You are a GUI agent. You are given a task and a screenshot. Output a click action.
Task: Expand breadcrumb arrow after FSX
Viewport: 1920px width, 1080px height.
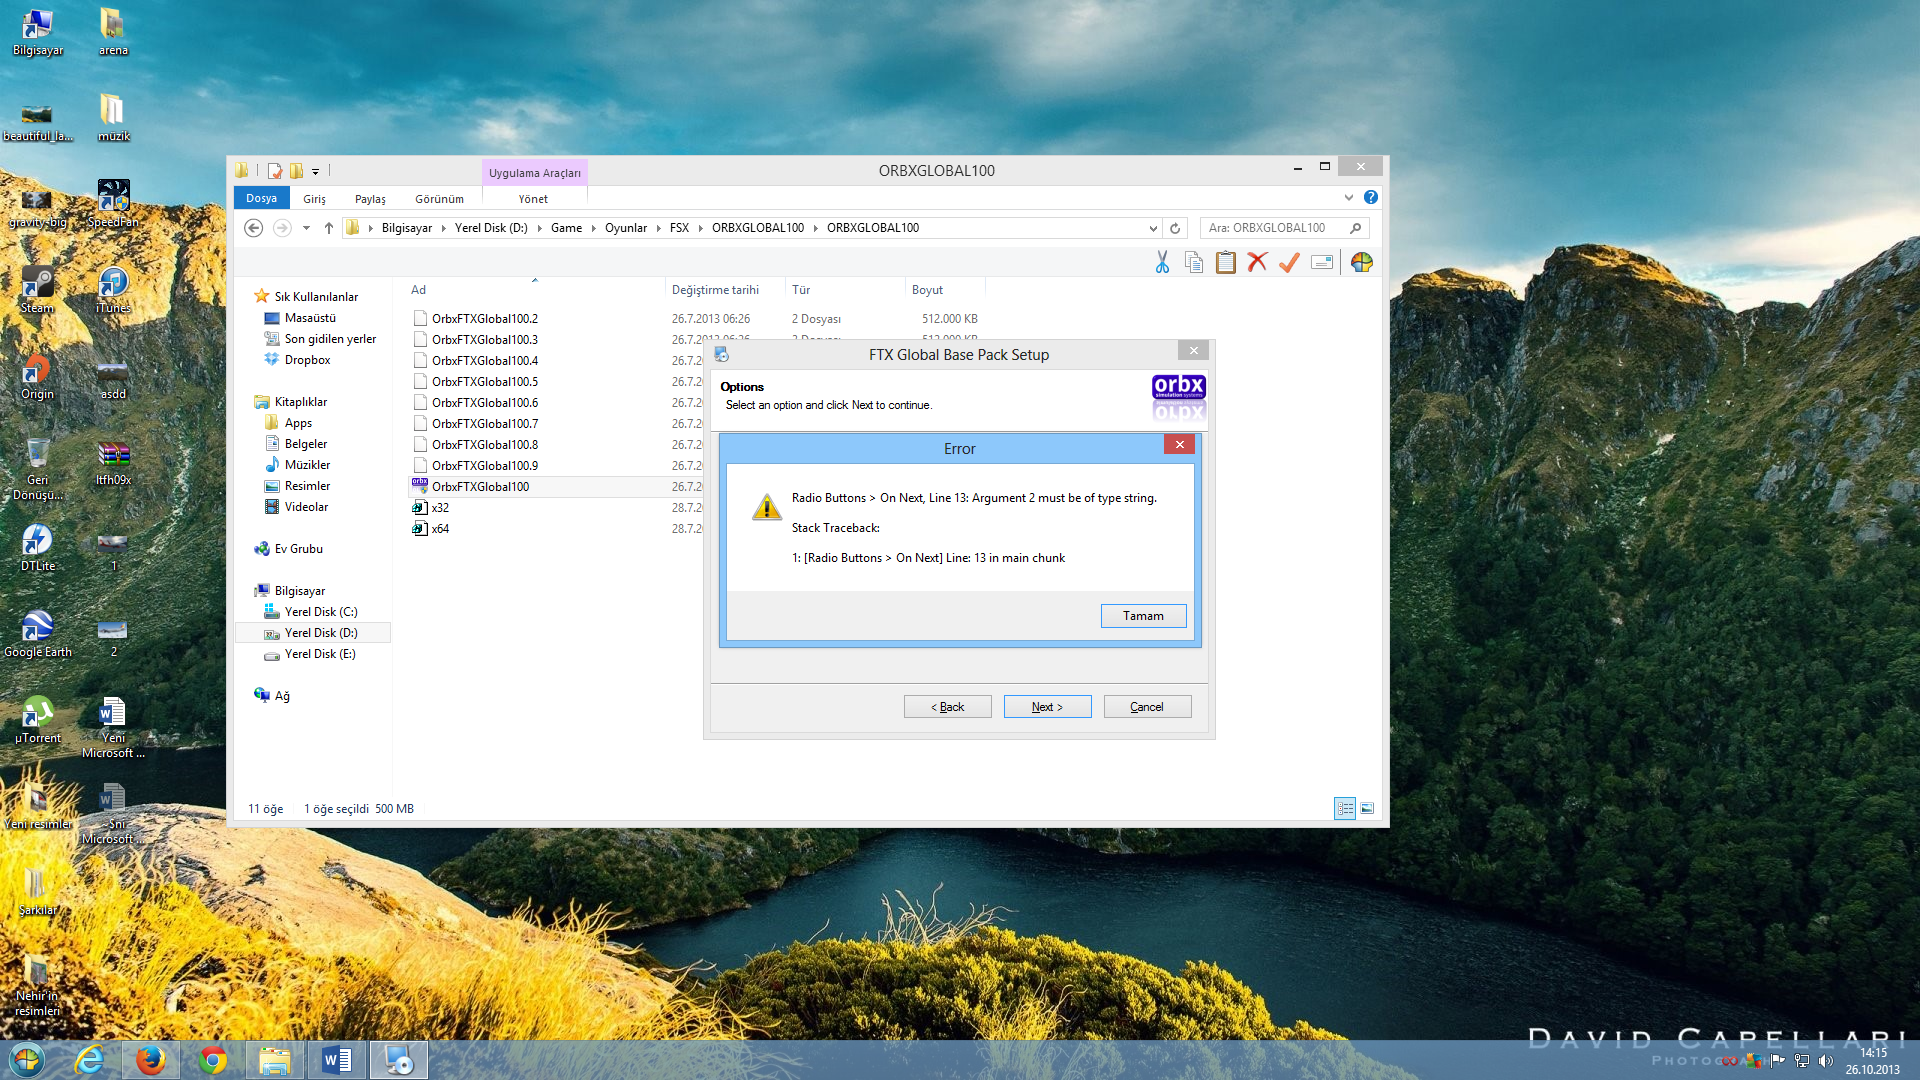700,228
